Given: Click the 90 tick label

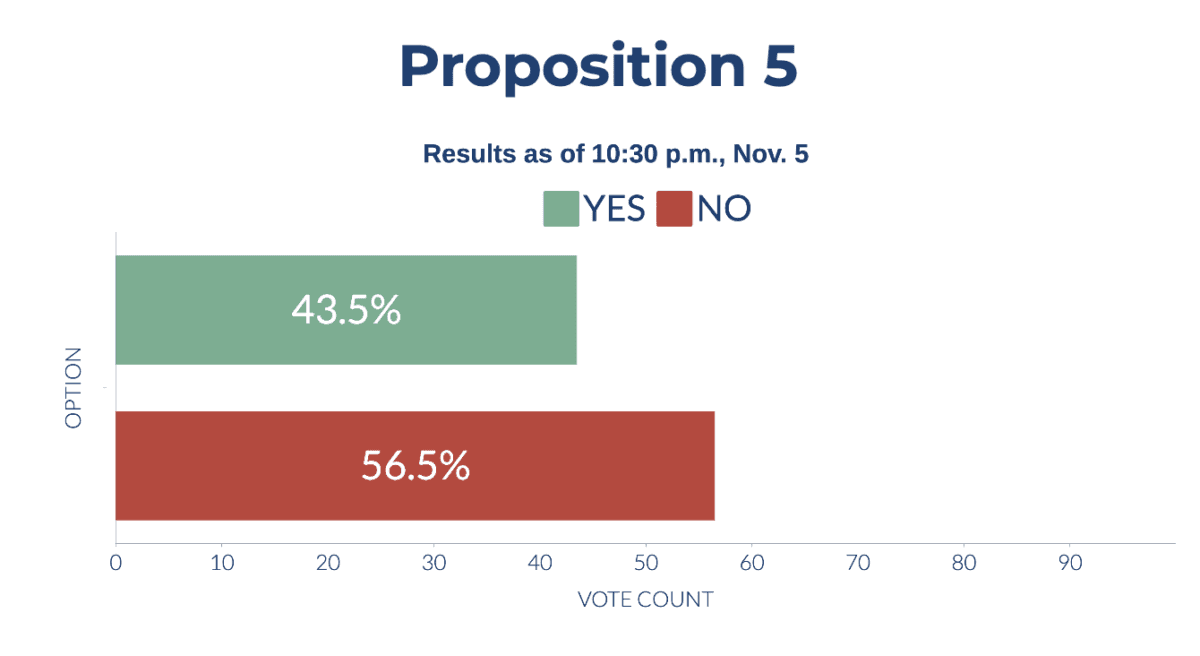Looking at the screenshot, I should pos(1070,563).
